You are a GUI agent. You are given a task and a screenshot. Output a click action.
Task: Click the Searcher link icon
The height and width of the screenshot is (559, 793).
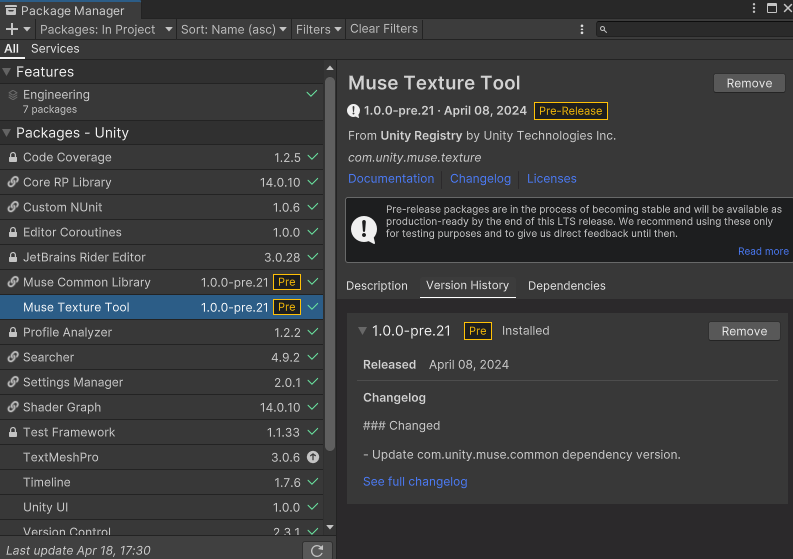pyautogui.click(x=13, y=357)
